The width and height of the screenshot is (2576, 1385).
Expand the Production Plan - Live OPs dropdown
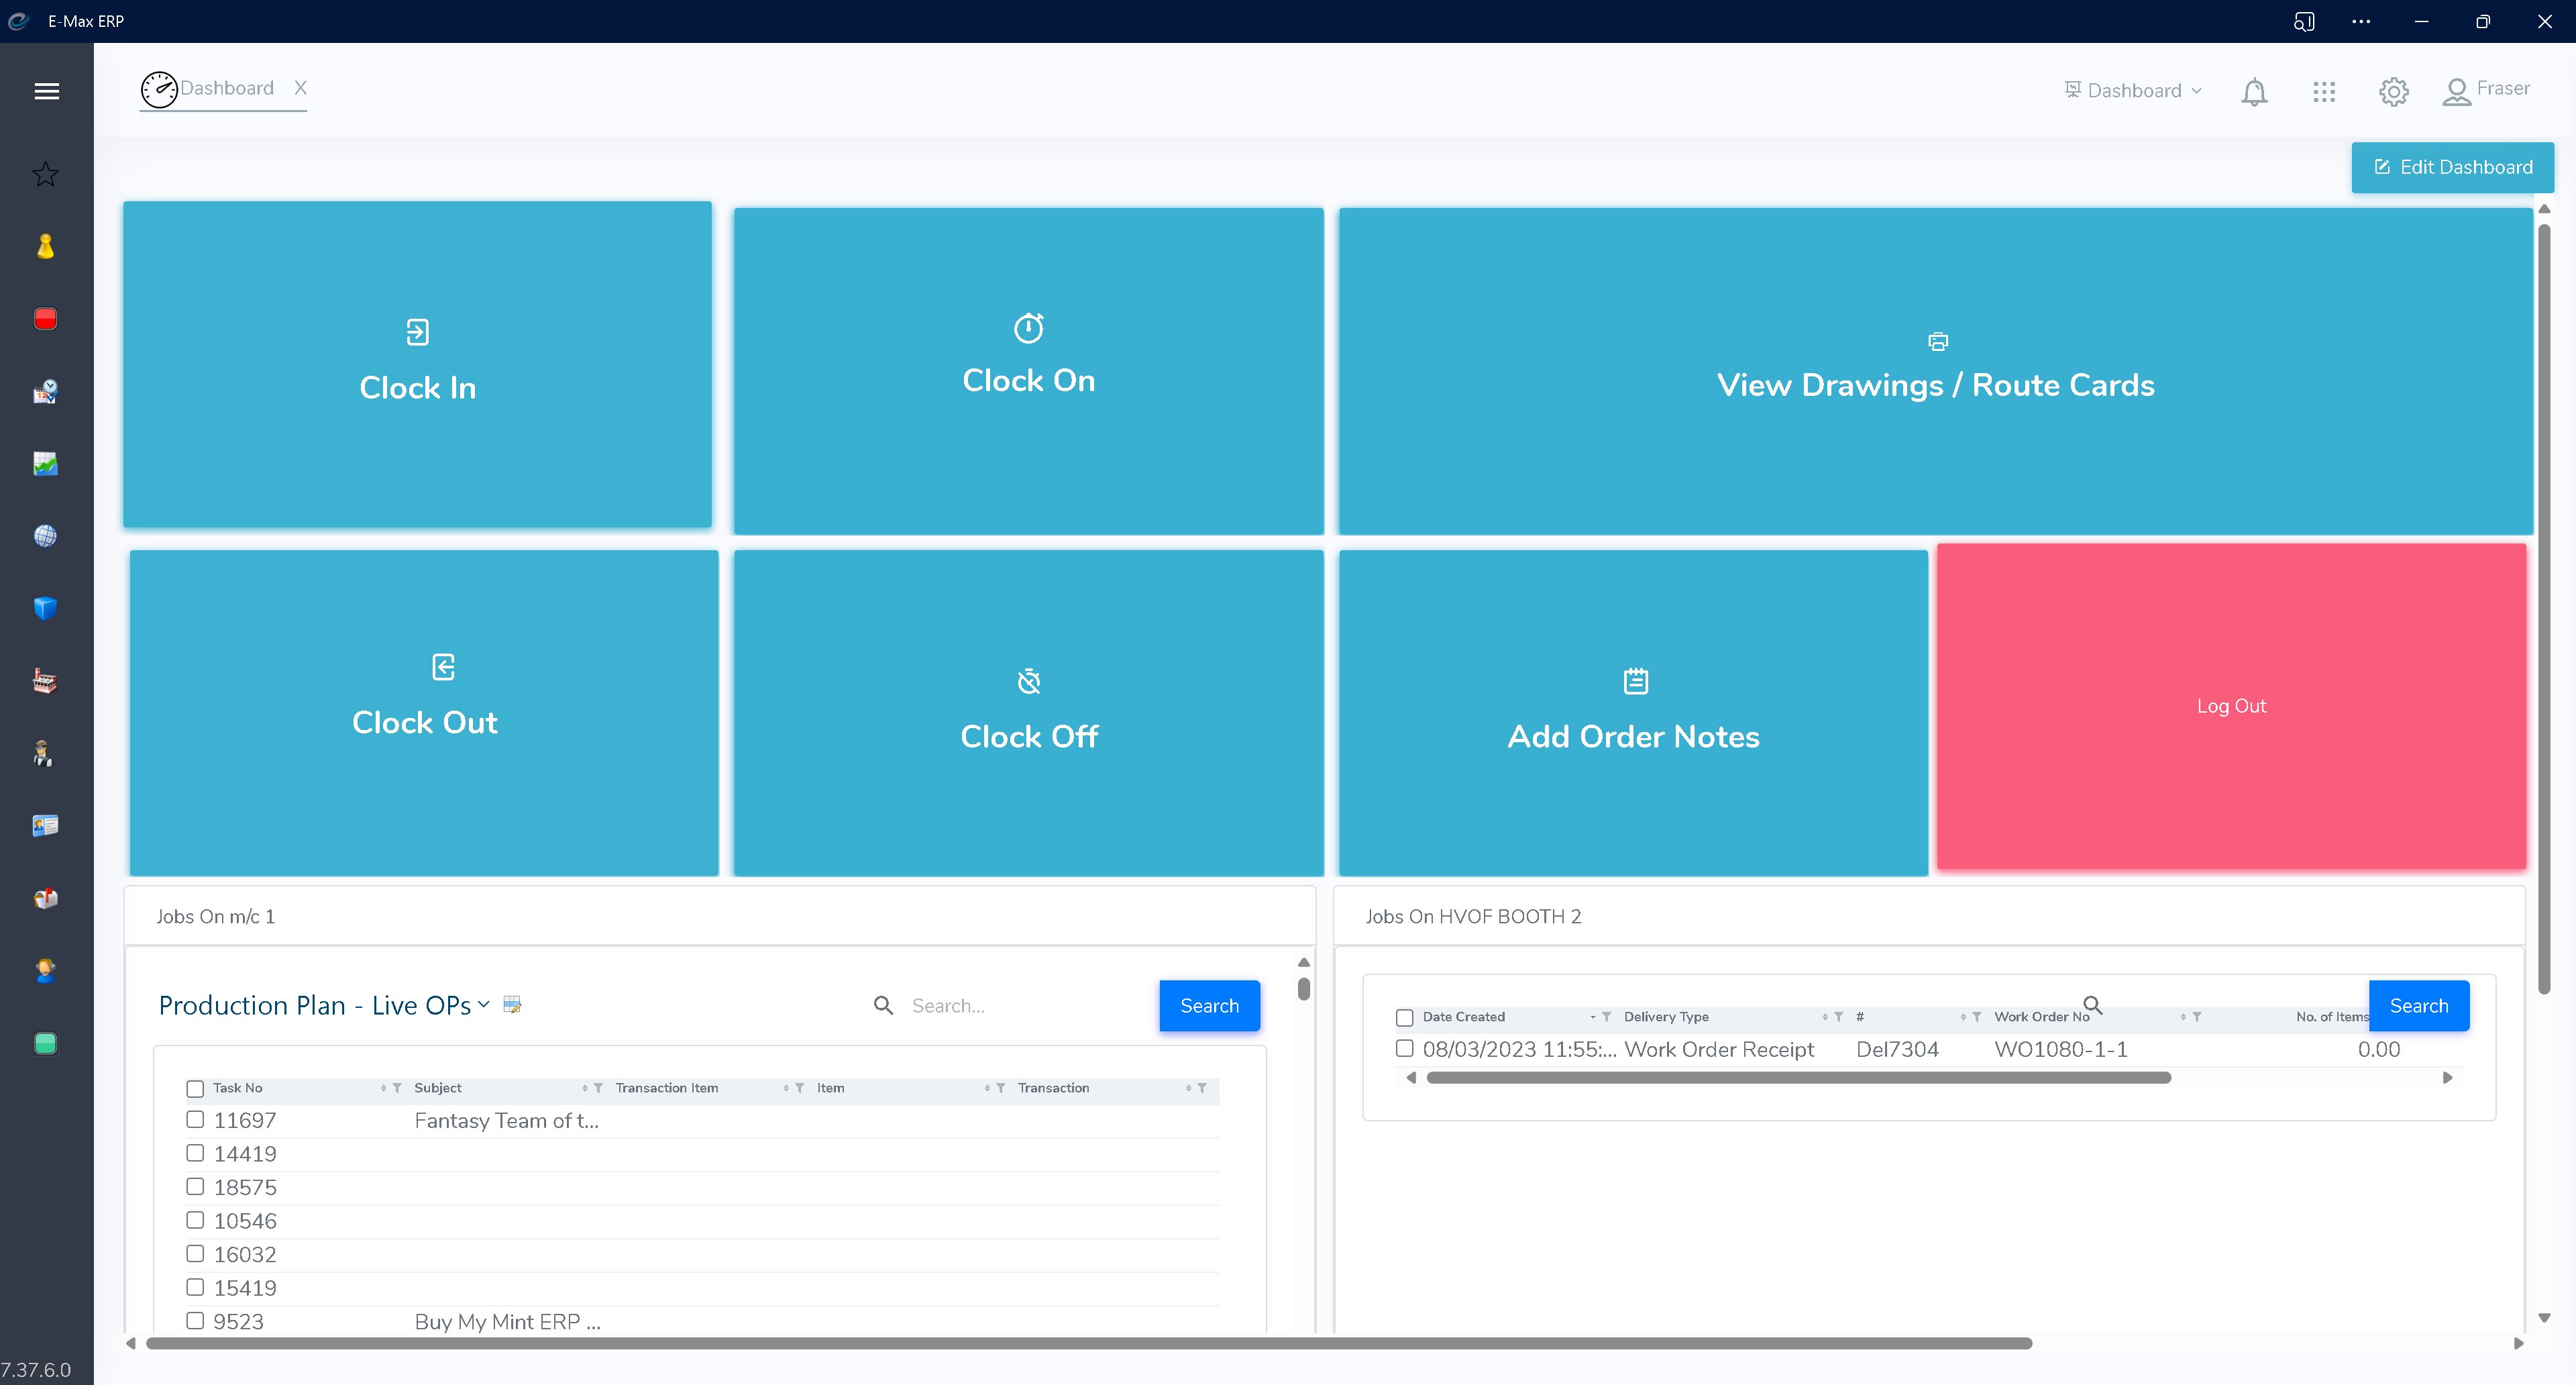(484, 1004)
